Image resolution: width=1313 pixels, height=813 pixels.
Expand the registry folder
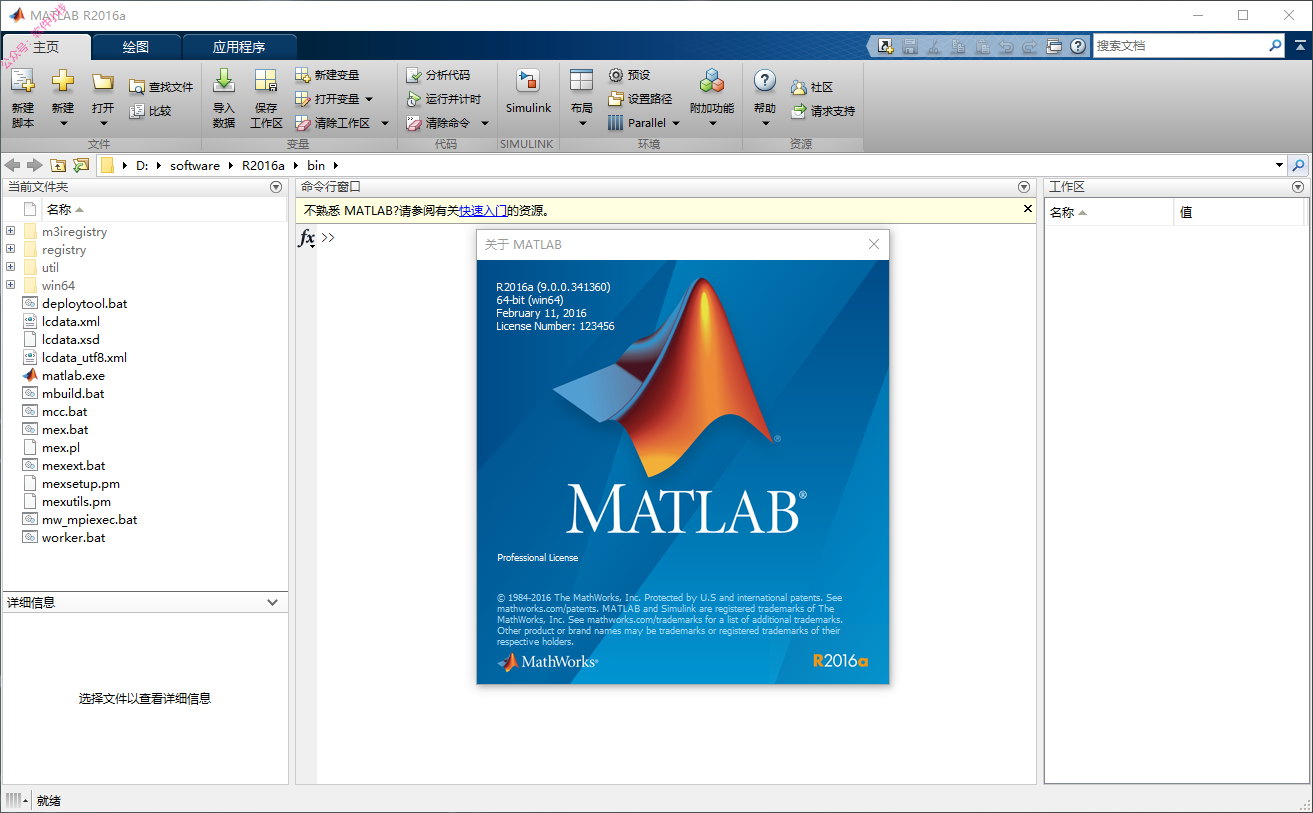(x=10, y=249)
